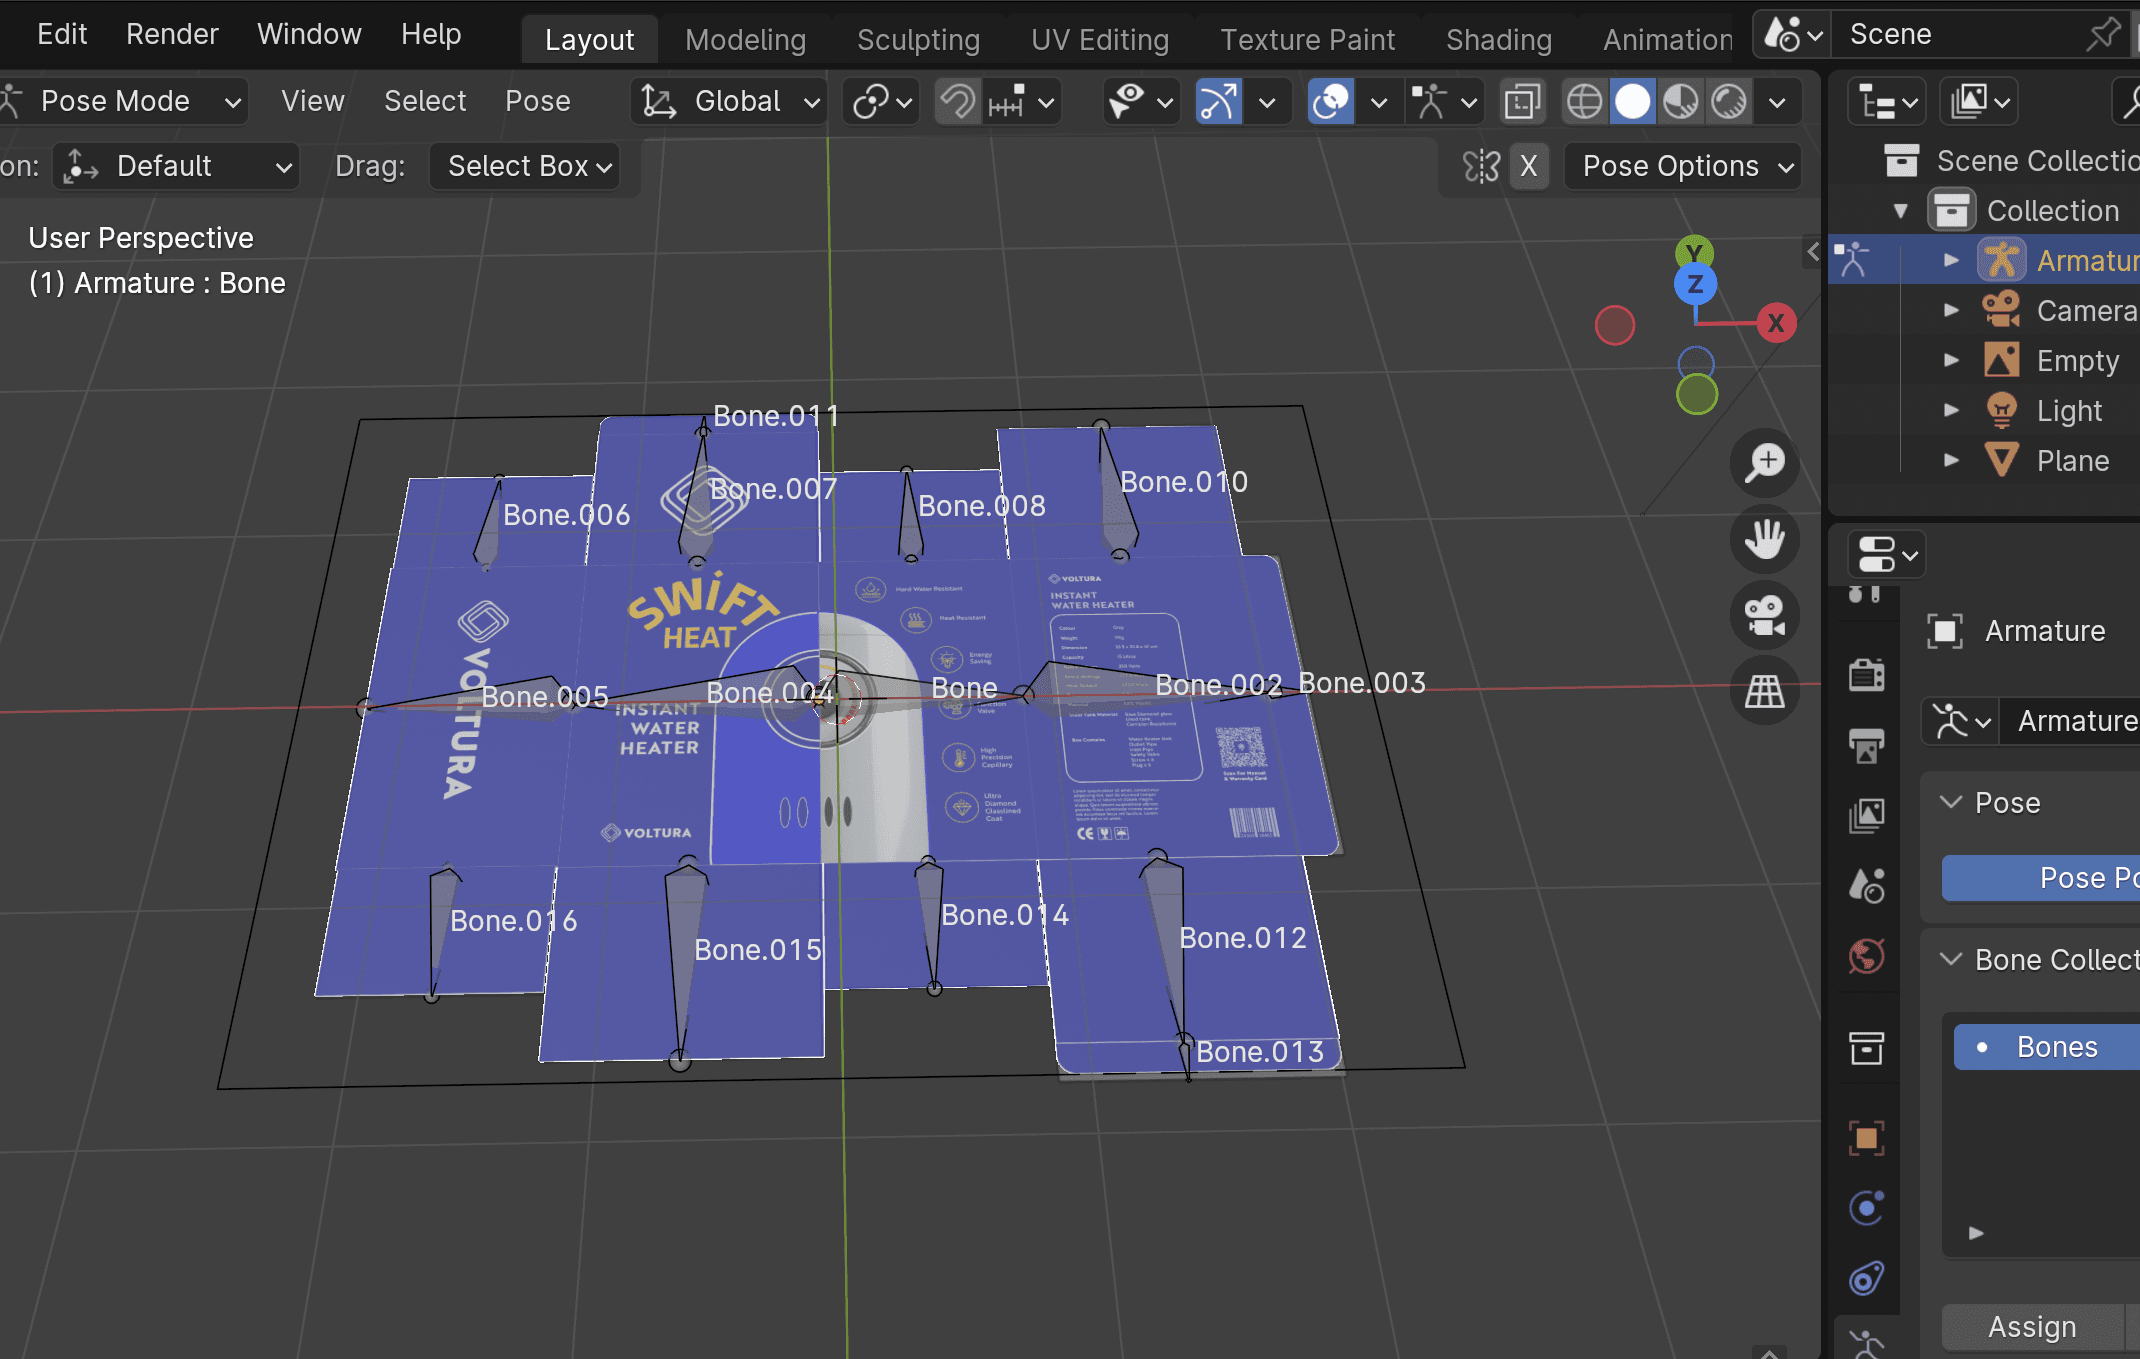The width and height of the screenshot is (2140, 1359).
Task: Expand Camera item in outliner
Action: point(1951,310)
